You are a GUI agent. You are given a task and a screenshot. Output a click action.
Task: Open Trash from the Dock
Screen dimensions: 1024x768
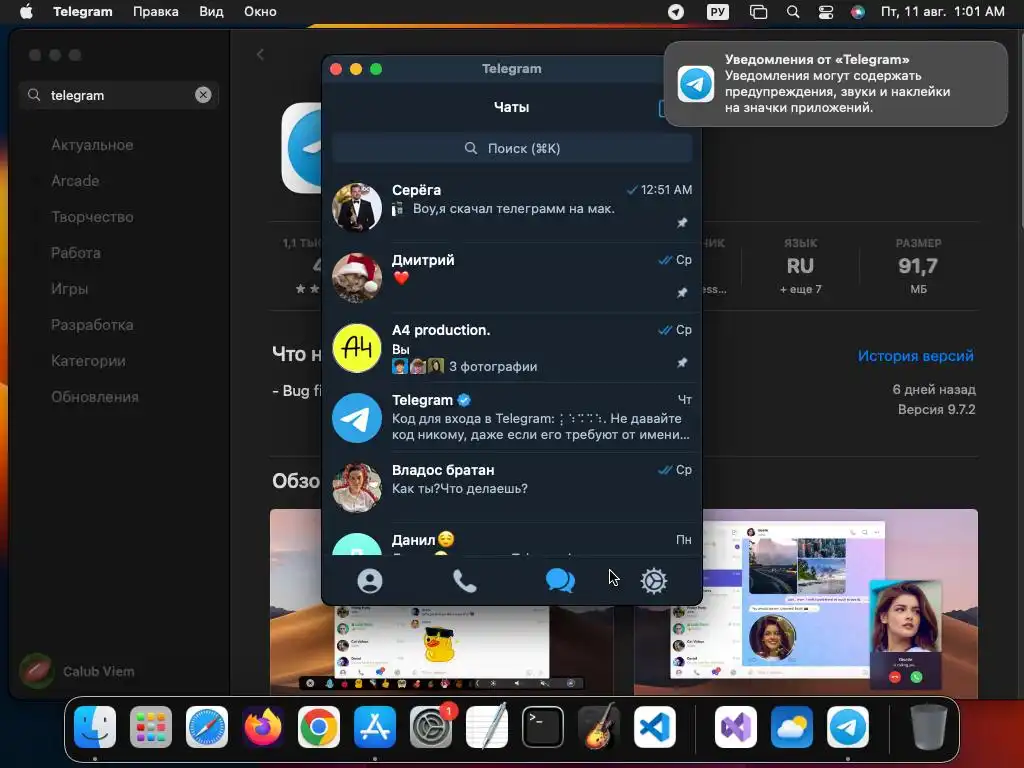click(928, 727)
